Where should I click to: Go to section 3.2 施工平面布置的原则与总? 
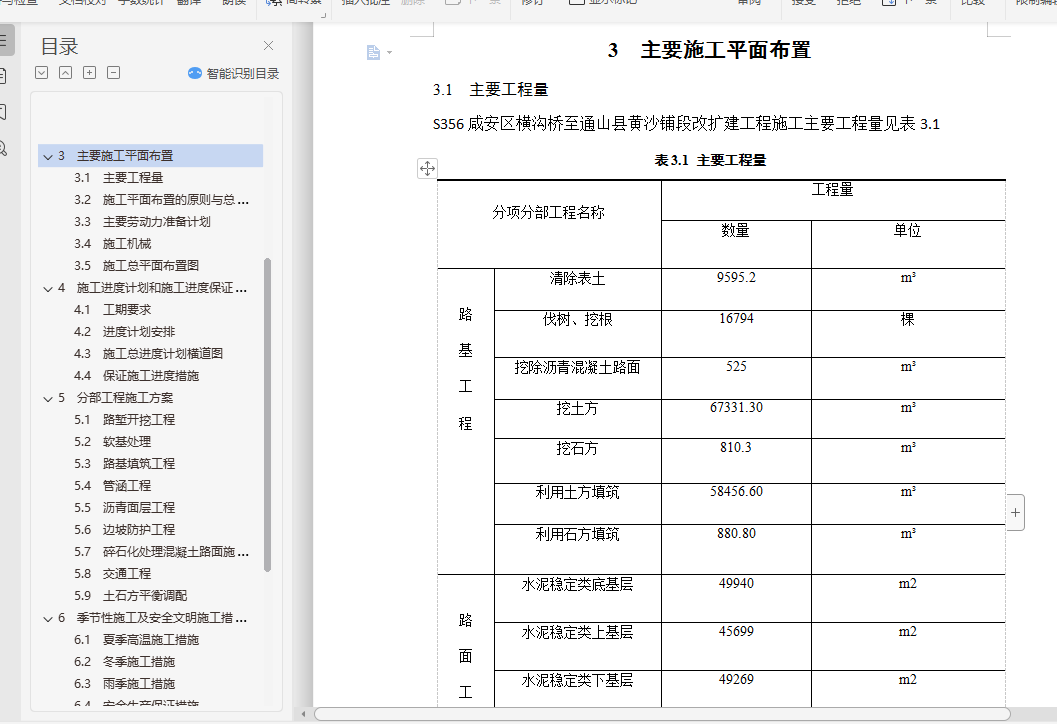click(x=162, y=200)
